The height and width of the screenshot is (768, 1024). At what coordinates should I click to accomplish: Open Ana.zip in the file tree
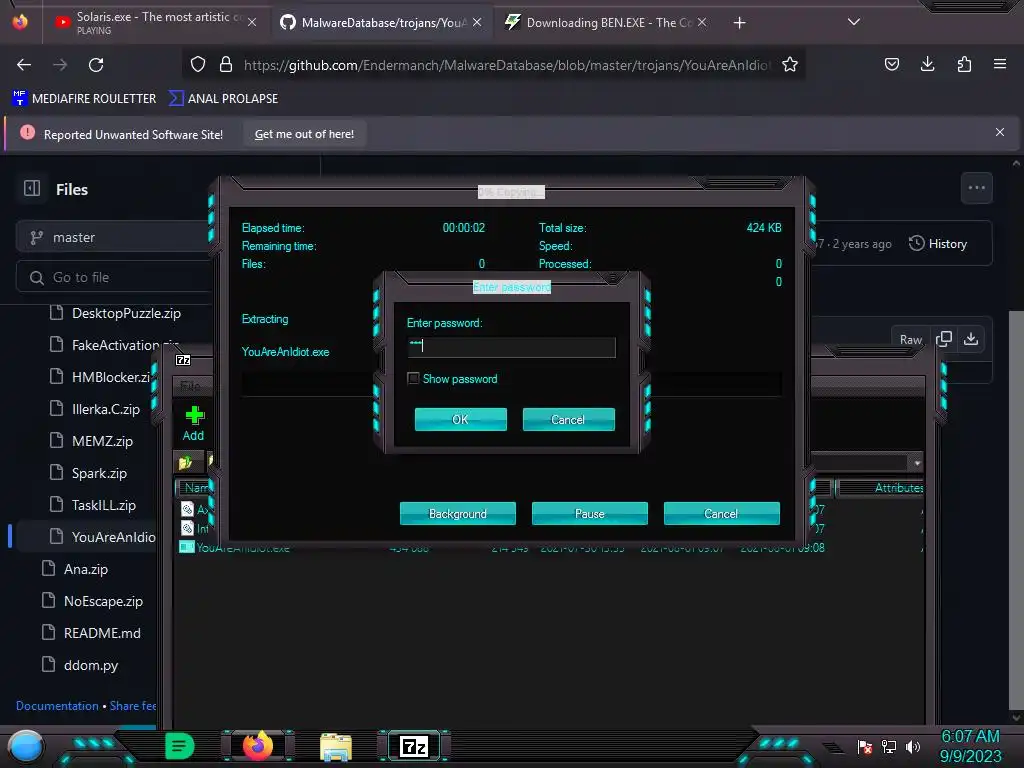[x=86, y=569]
